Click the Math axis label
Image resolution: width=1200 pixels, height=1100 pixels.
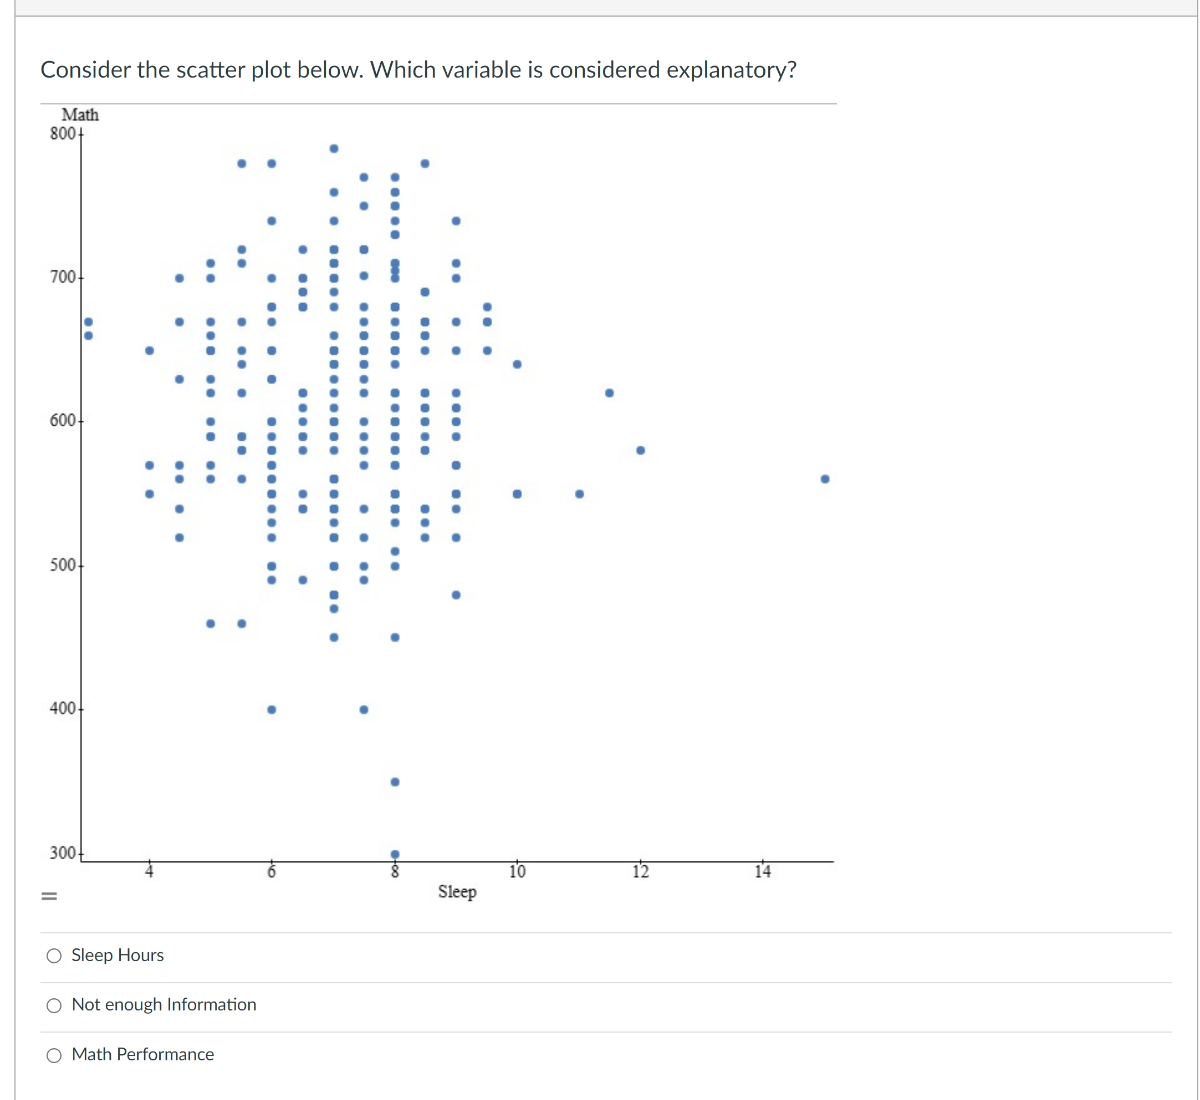coord(80,115)
